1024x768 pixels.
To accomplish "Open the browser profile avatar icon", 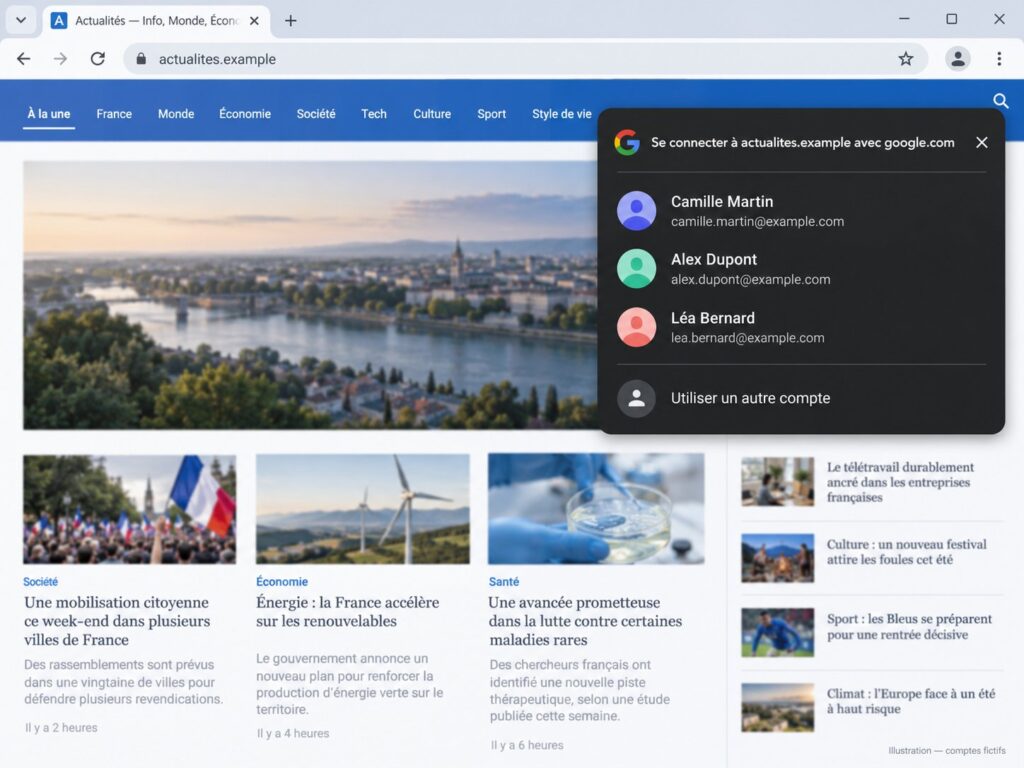I will 957,59.
